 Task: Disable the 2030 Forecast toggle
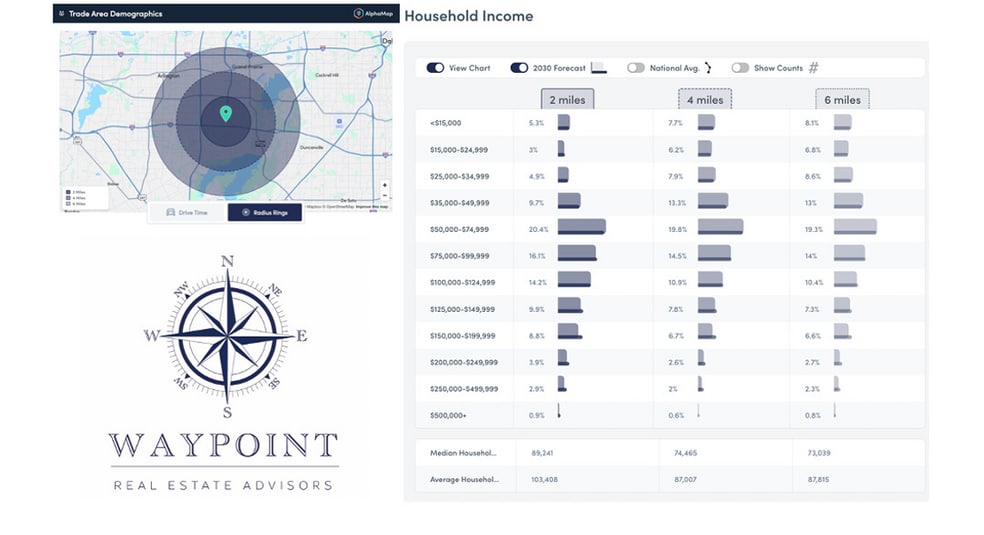coord(519,68)
